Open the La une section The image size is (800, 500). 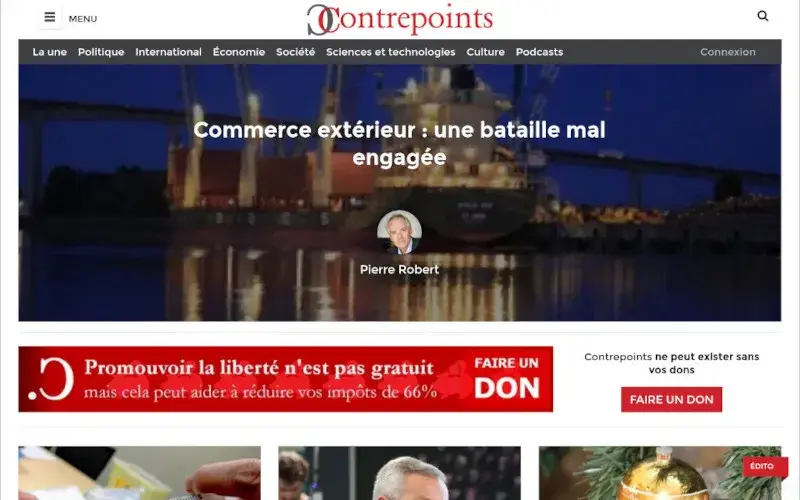tap(49, 52)
